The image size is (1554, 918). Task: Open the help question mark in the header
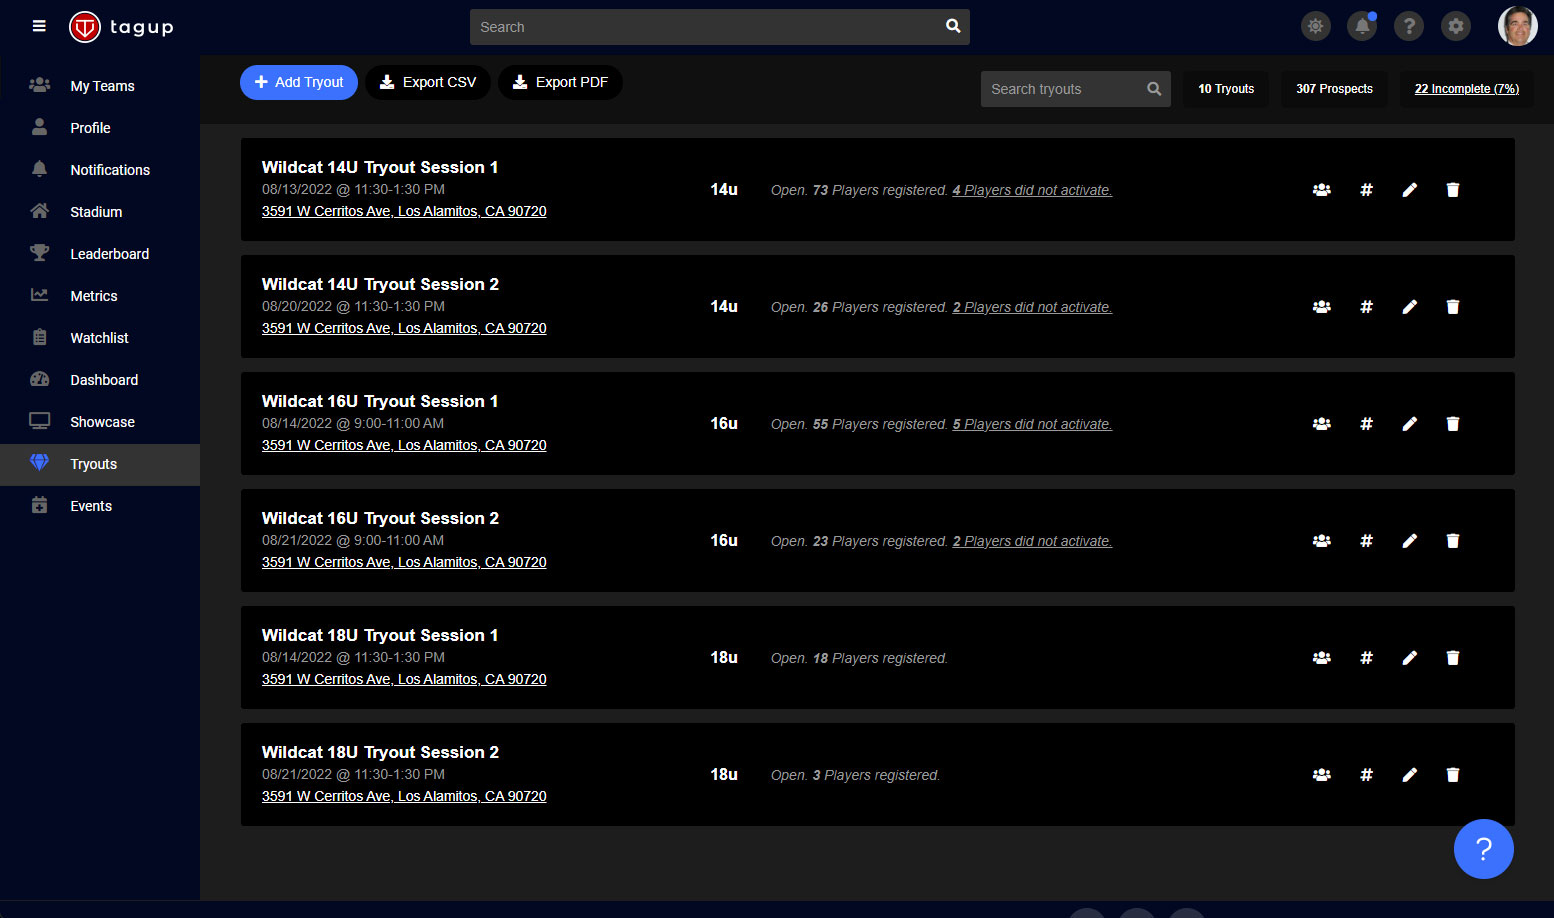1409,27
